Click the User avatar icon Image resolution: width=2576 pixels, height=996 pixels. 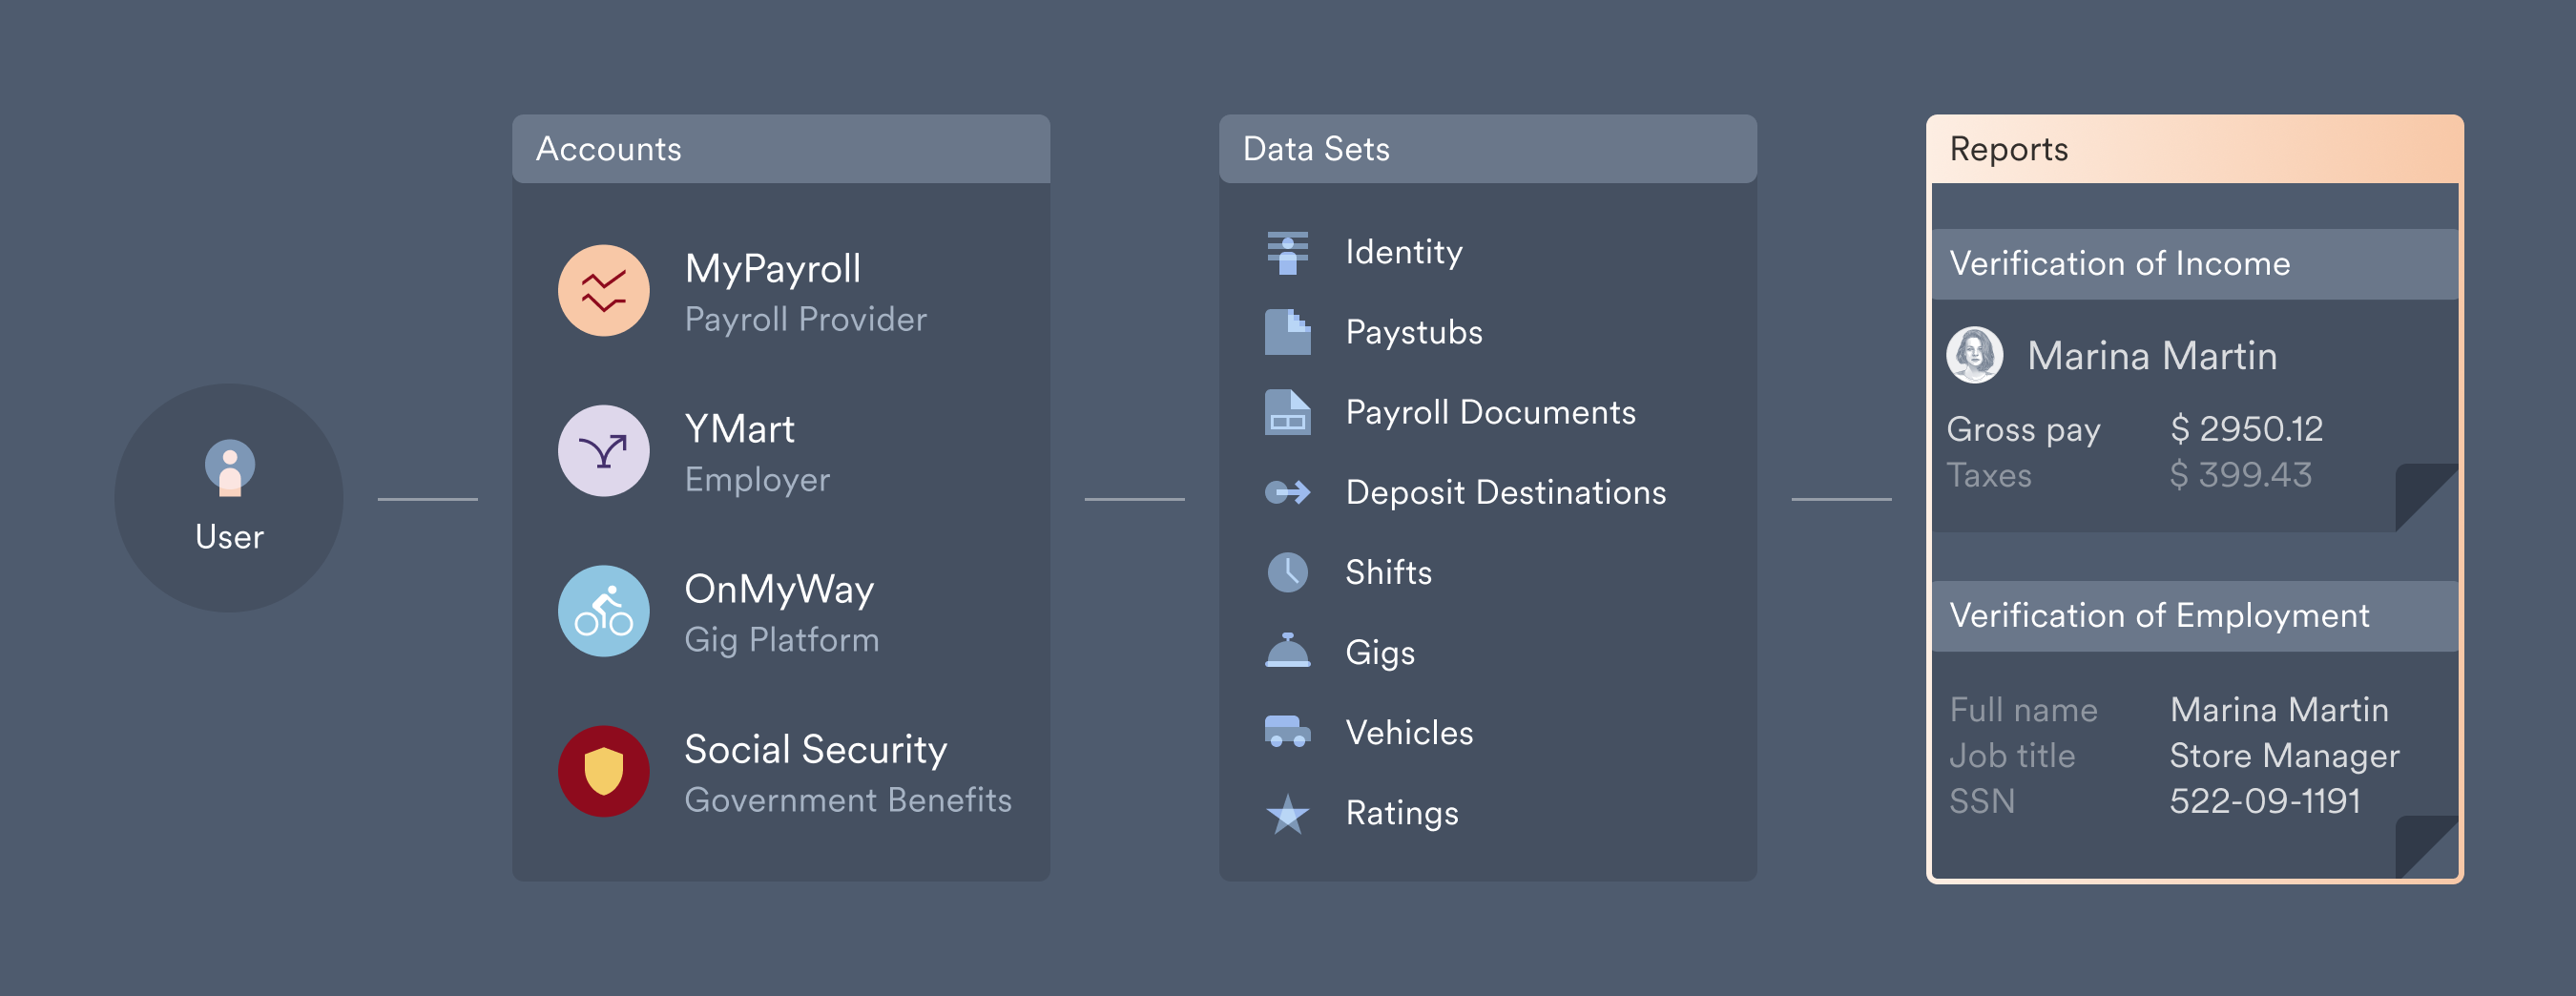[229, 467]
